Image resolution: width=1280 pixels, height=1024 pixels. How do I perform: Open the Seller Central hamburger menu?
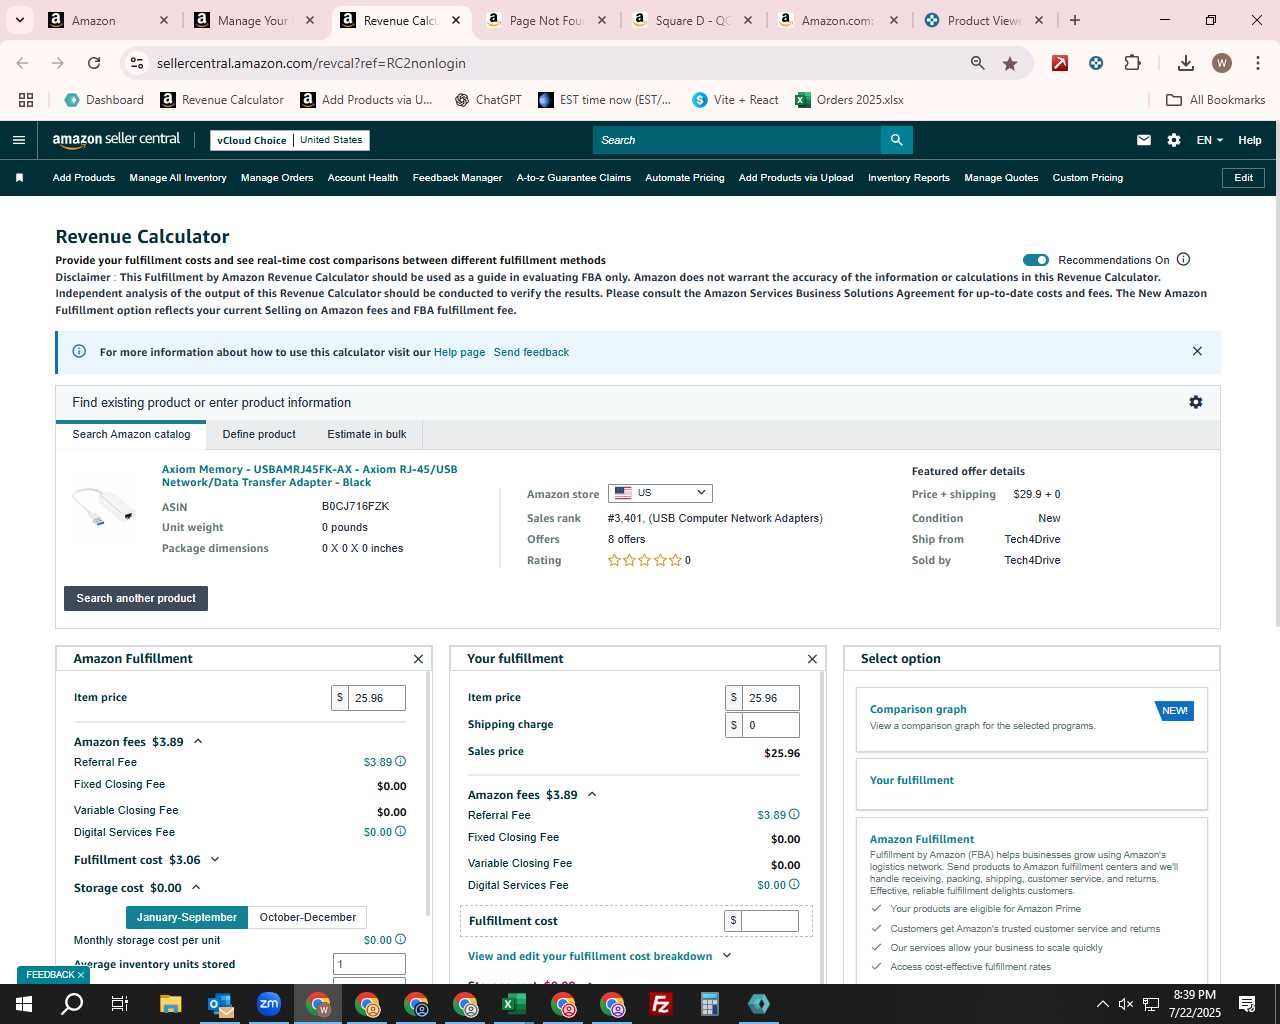point(18,140)
